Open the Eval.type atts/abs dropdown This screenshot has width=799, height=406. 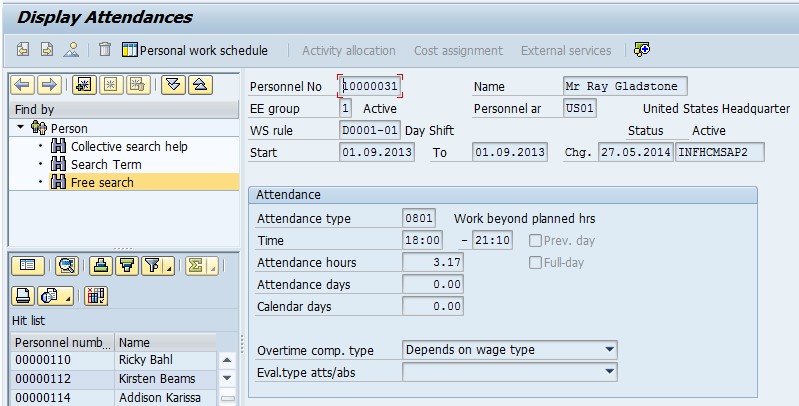tap(609, 372)
